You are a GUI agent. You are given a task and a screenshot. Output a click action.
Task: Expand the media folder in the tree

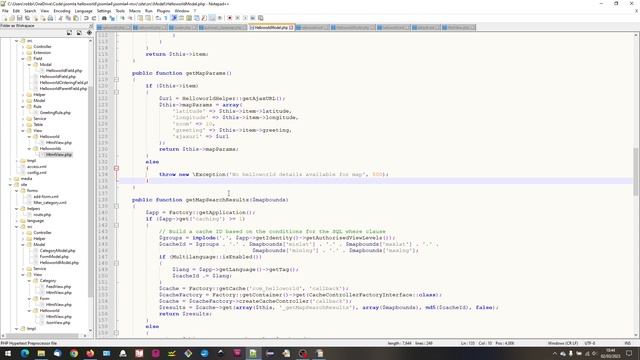click(x=10, y=178)
